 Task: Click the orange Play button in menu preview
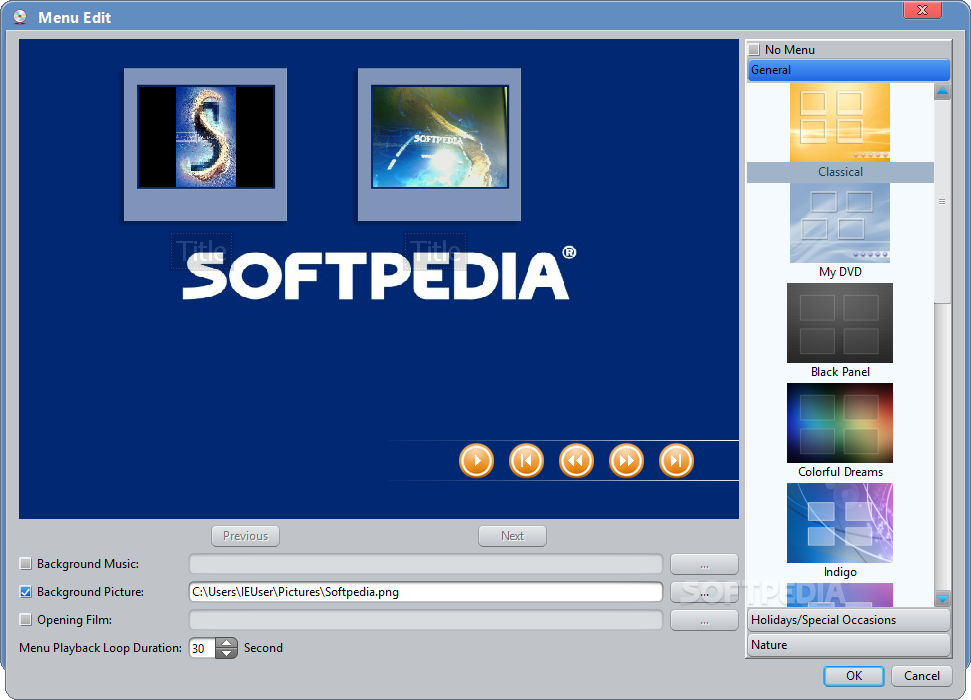pyautogui.click(x=476, y=461)
